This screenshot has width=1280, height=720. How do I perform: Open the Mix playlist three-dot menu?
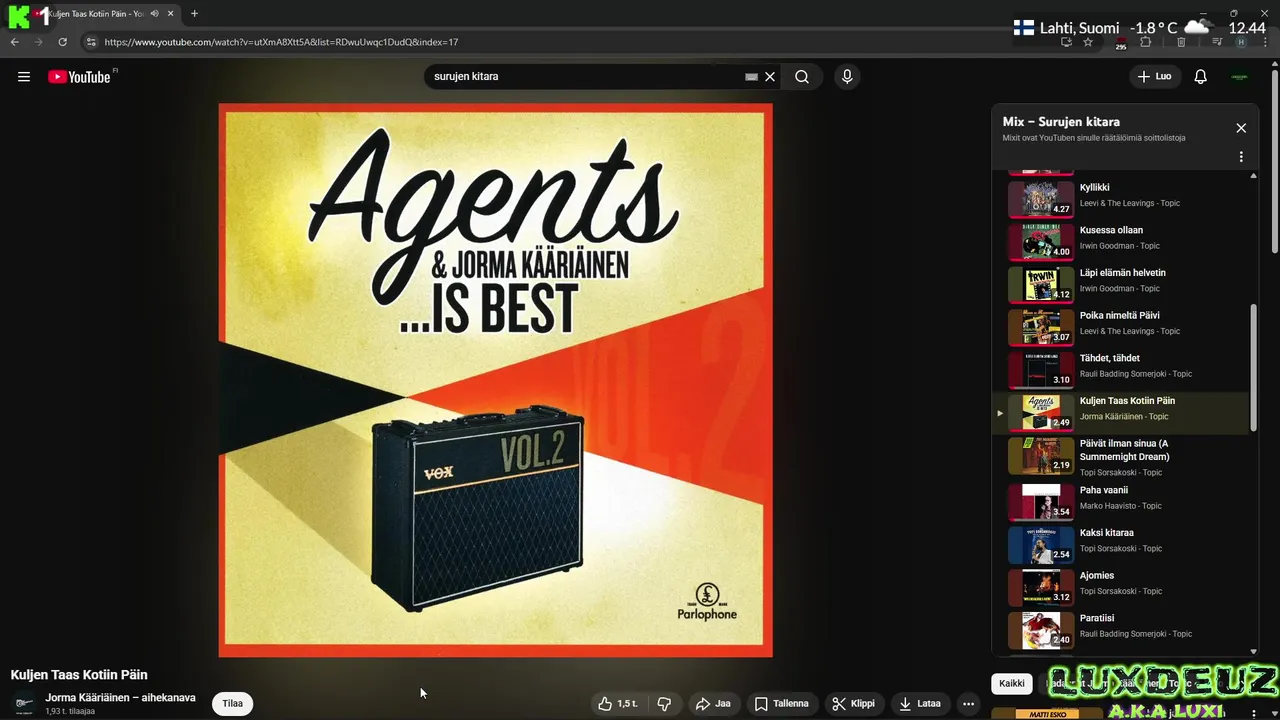1241,157
